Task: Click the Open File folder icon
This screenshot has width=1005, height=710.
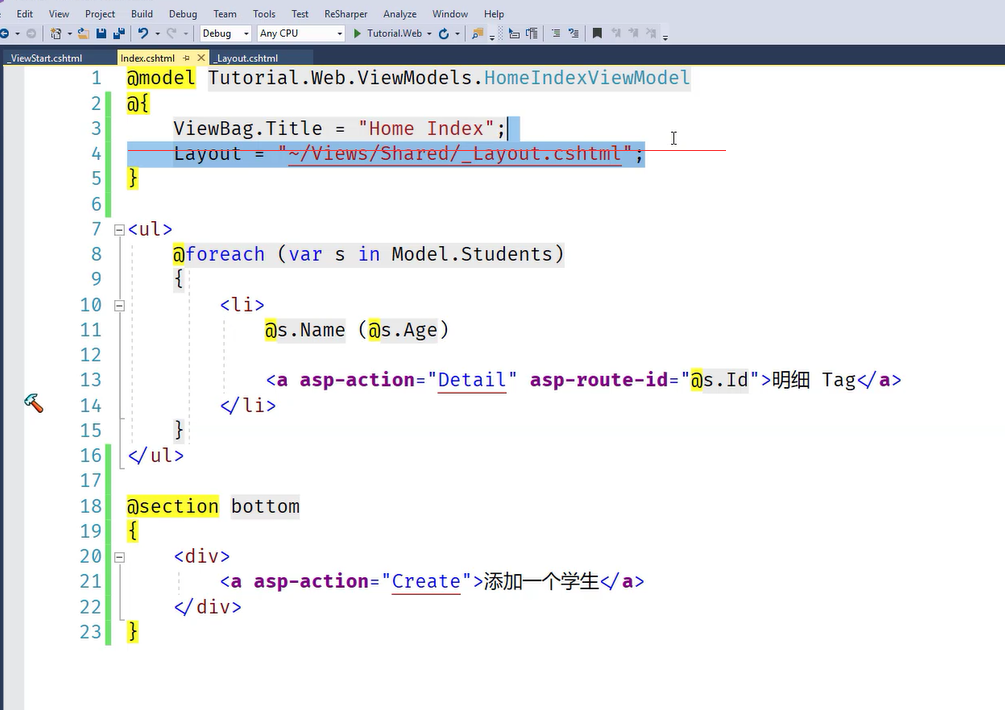Action: pyautogui.click(x=85, y=34)
